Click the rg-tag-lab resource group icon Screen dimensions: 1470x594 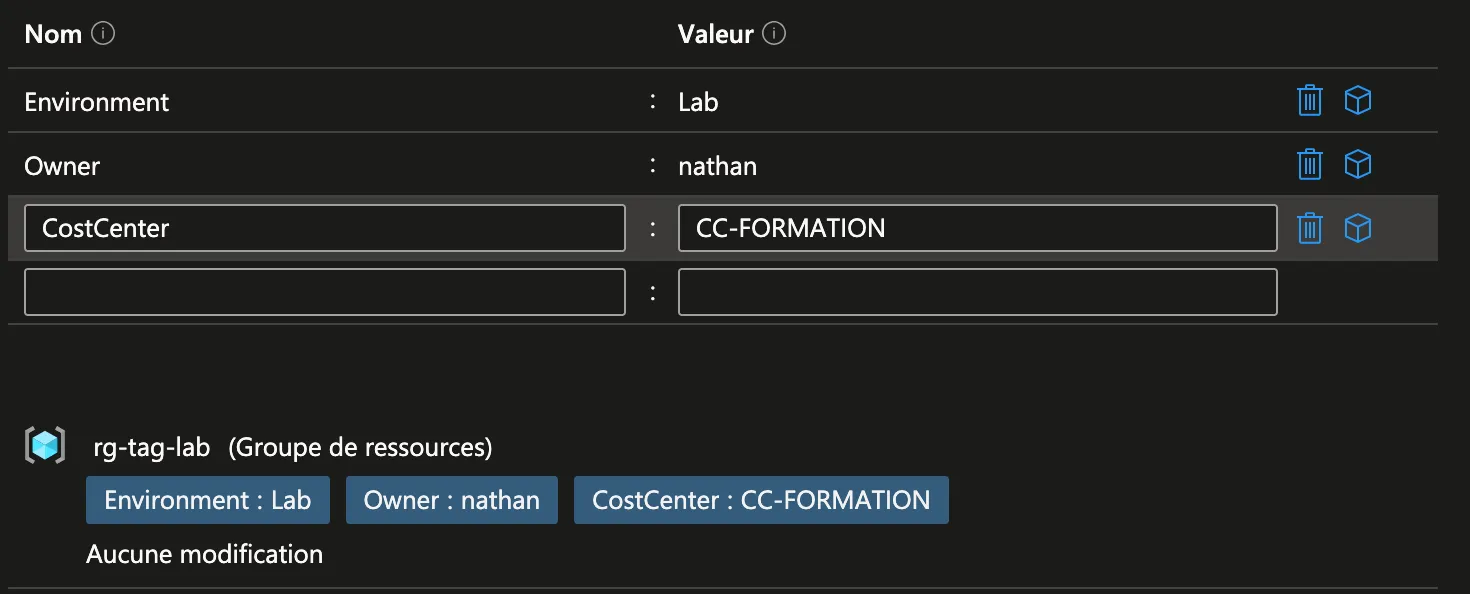coord(45,446)
